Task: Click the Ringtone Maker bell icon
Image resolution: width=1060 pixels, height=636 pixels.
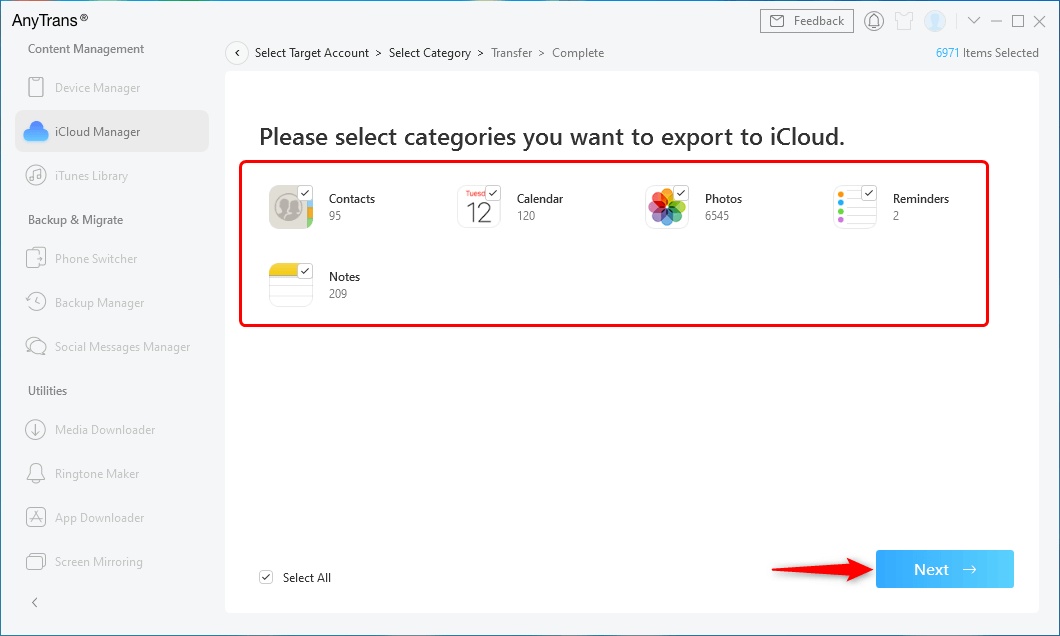Action: pyautogui.click(x=36, y=474)
